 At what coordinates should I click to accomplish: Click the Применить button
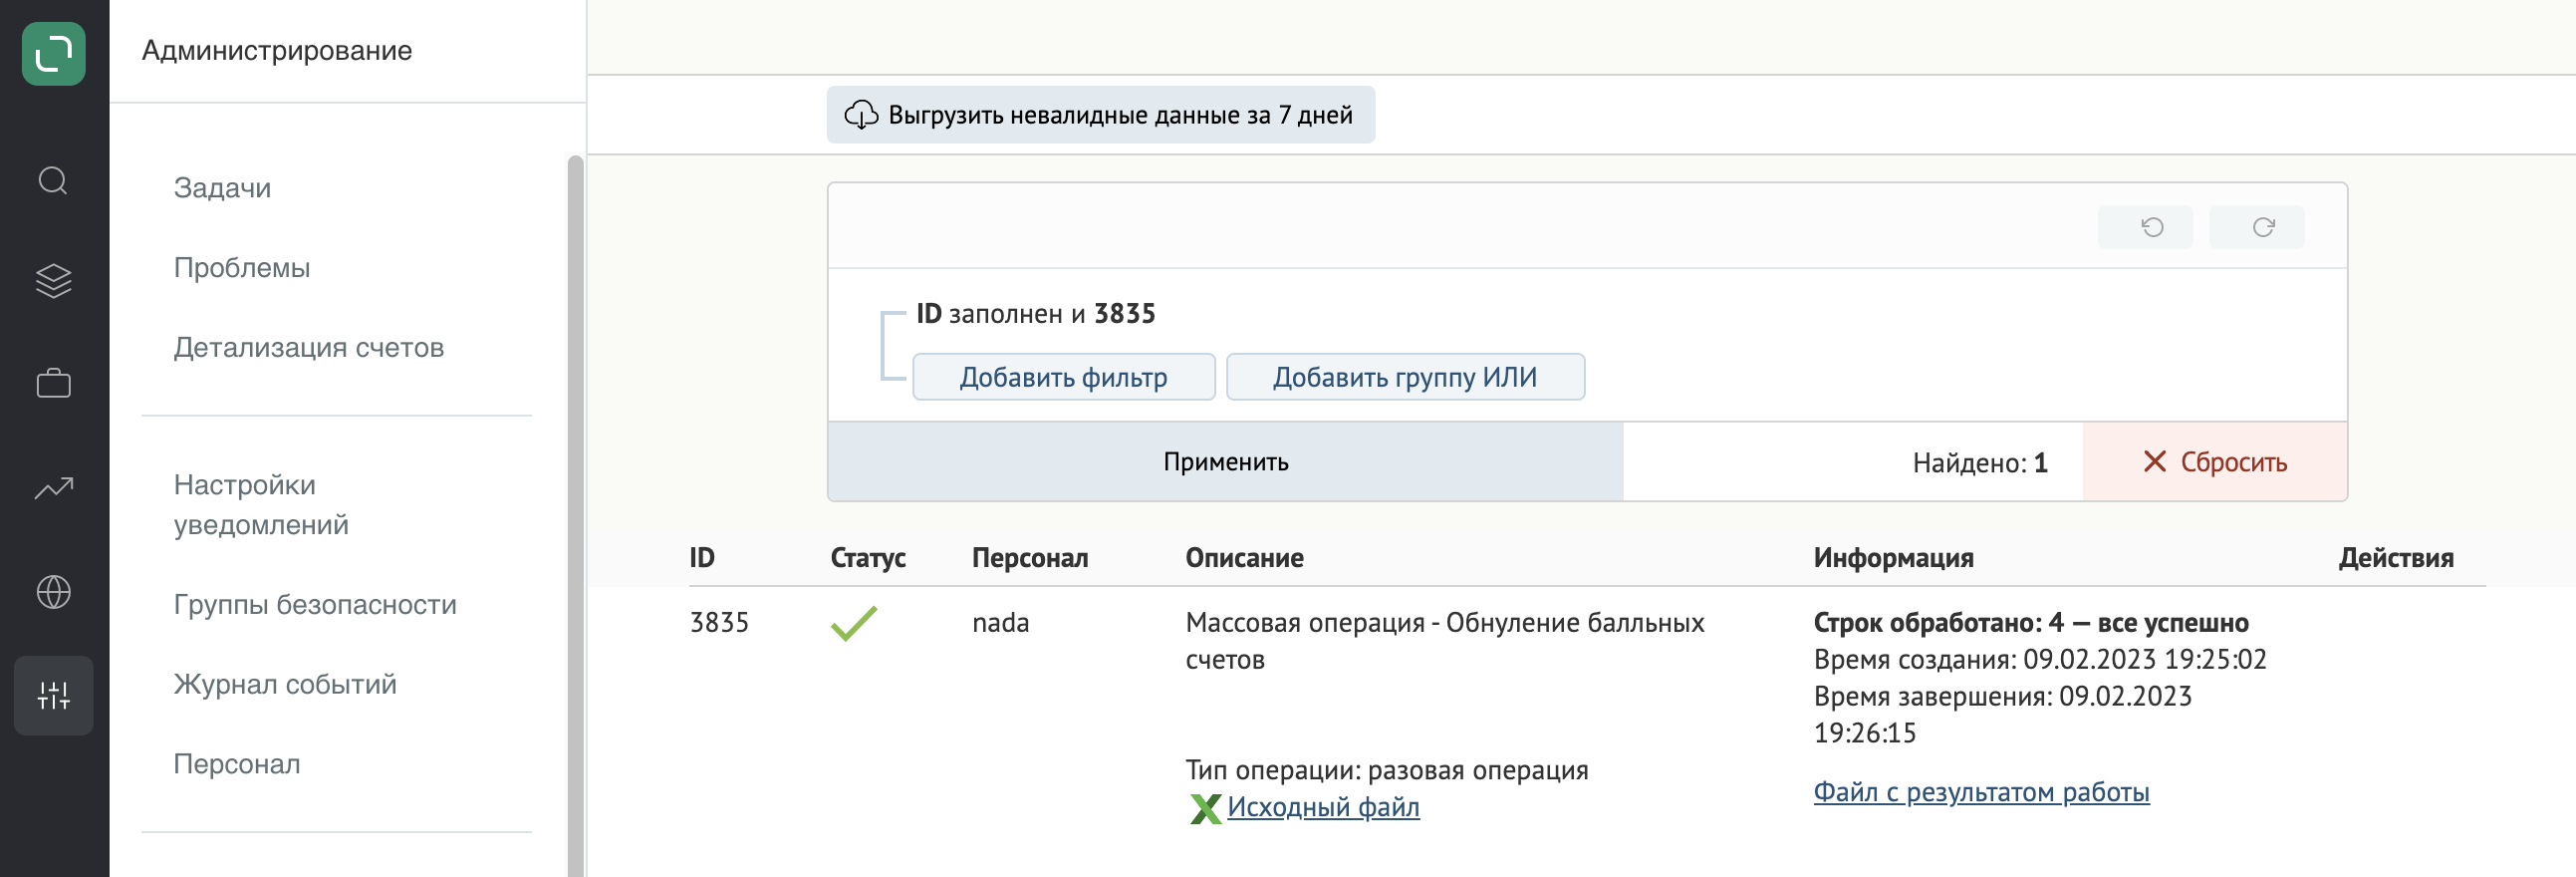(1225, 461)
